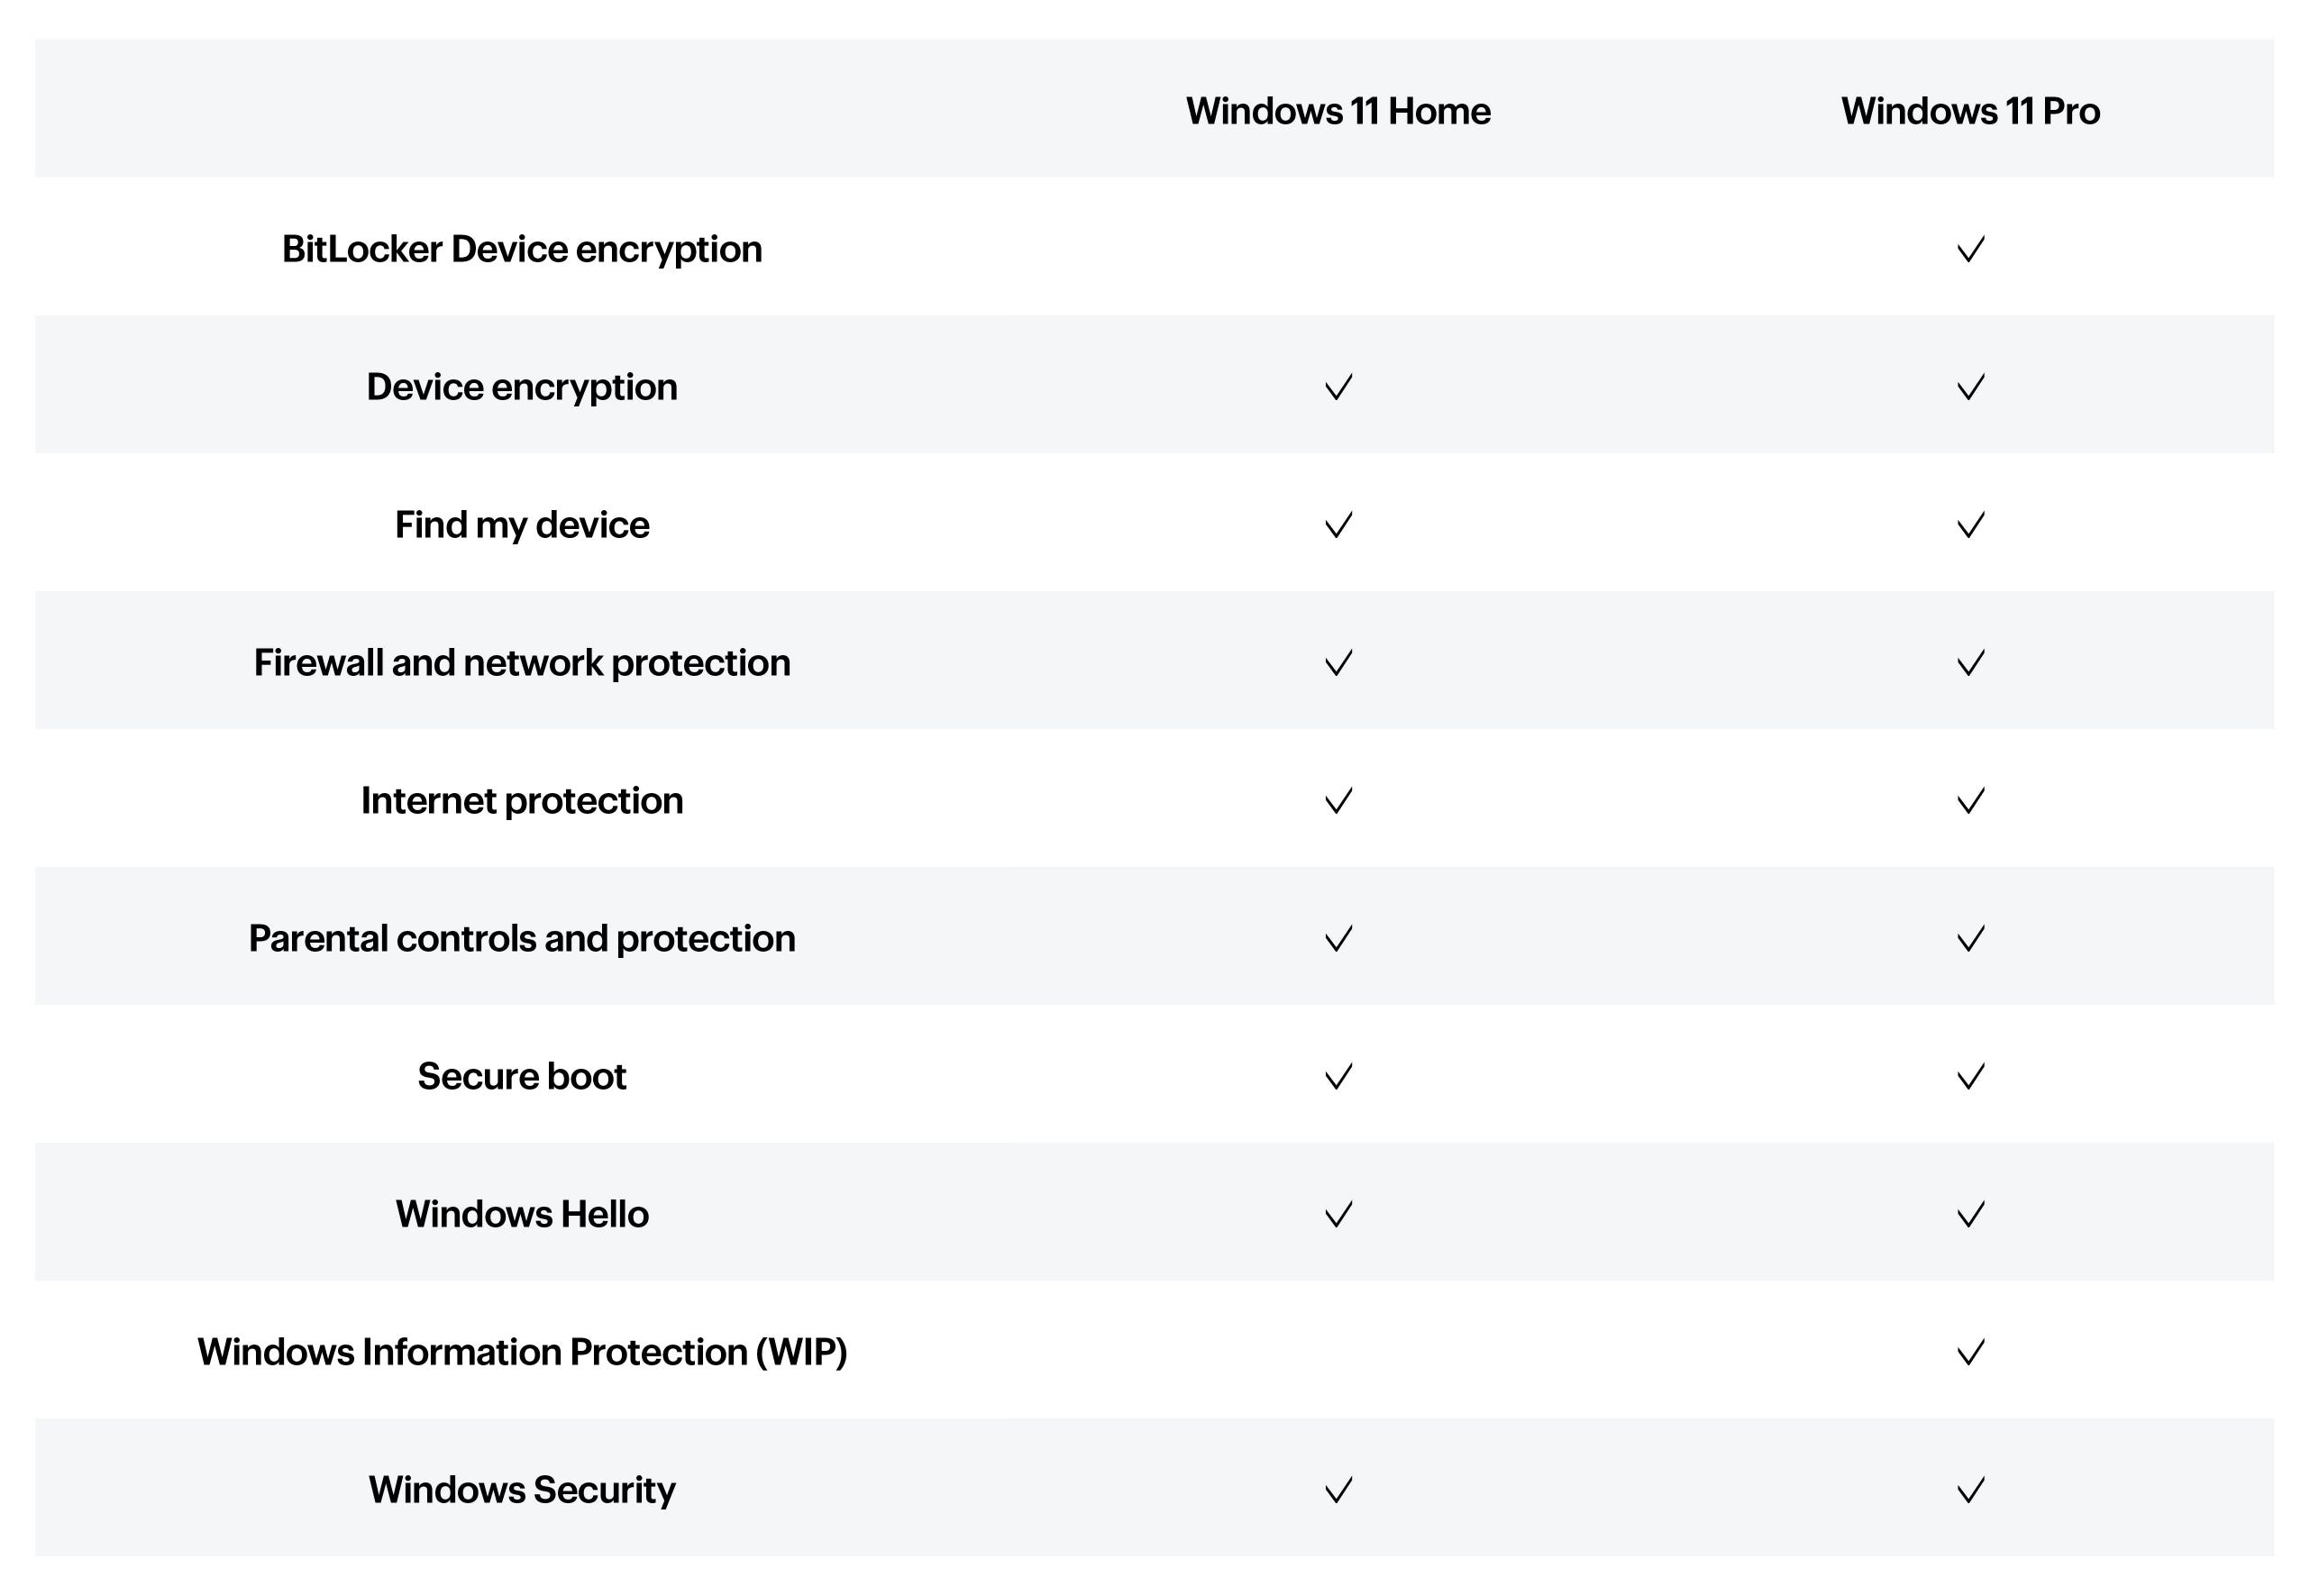Select the Home checkmark for Find my device
Image resolution: width=2310 pixels, height=1596 pixels.
tap(1338, 525)
